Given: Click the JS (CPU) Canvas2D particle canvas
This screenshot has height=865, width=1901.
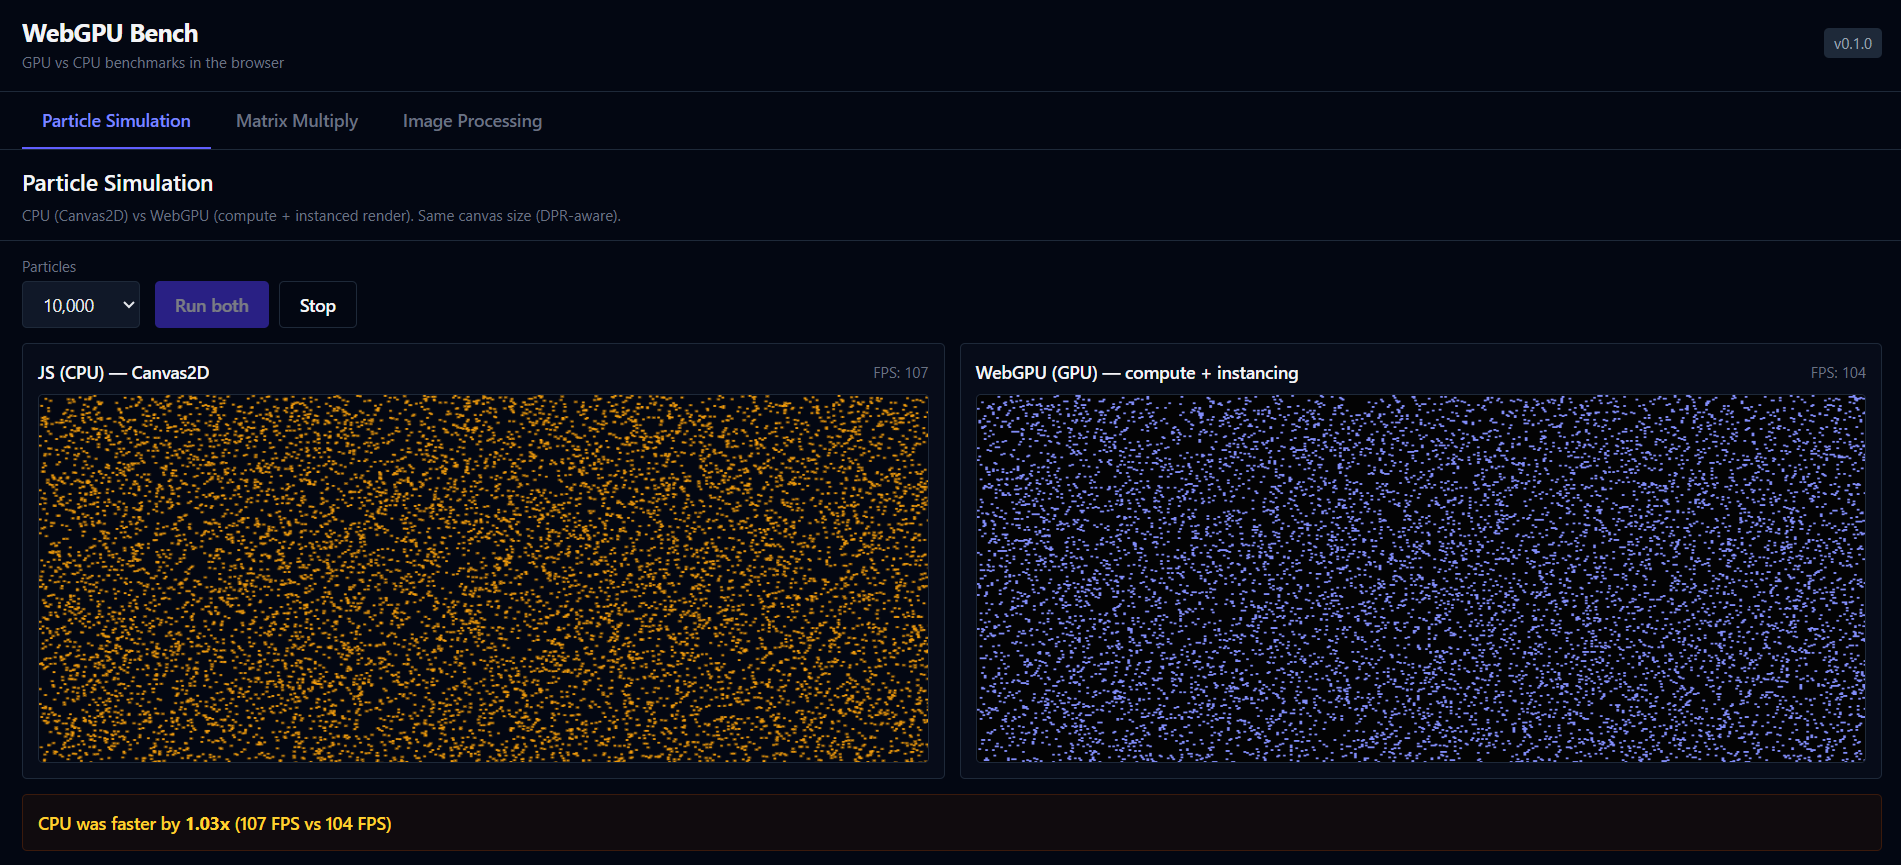Looking at the screenshot, I should point(483,578).
